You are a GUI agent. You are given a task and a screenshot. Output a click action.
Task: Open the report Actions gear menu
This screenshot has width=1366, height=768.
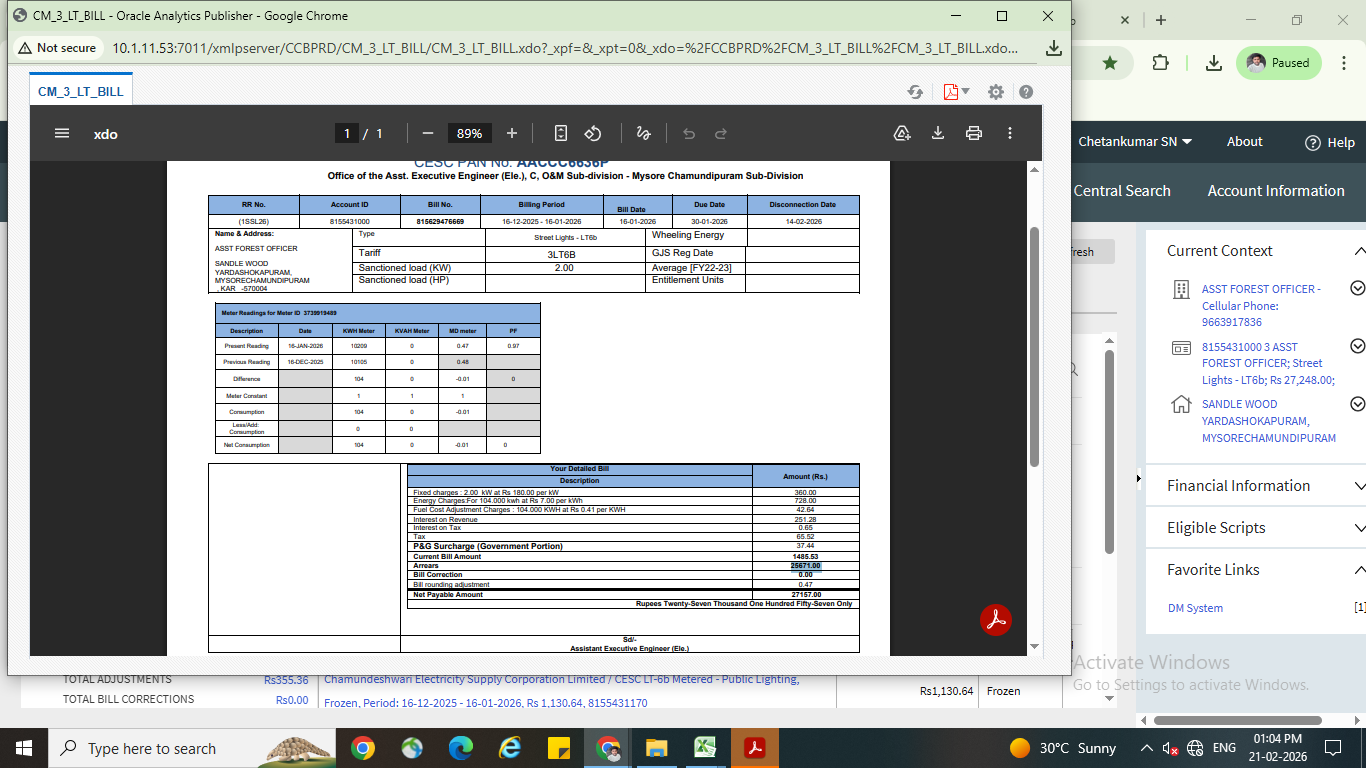coord(996,92)
